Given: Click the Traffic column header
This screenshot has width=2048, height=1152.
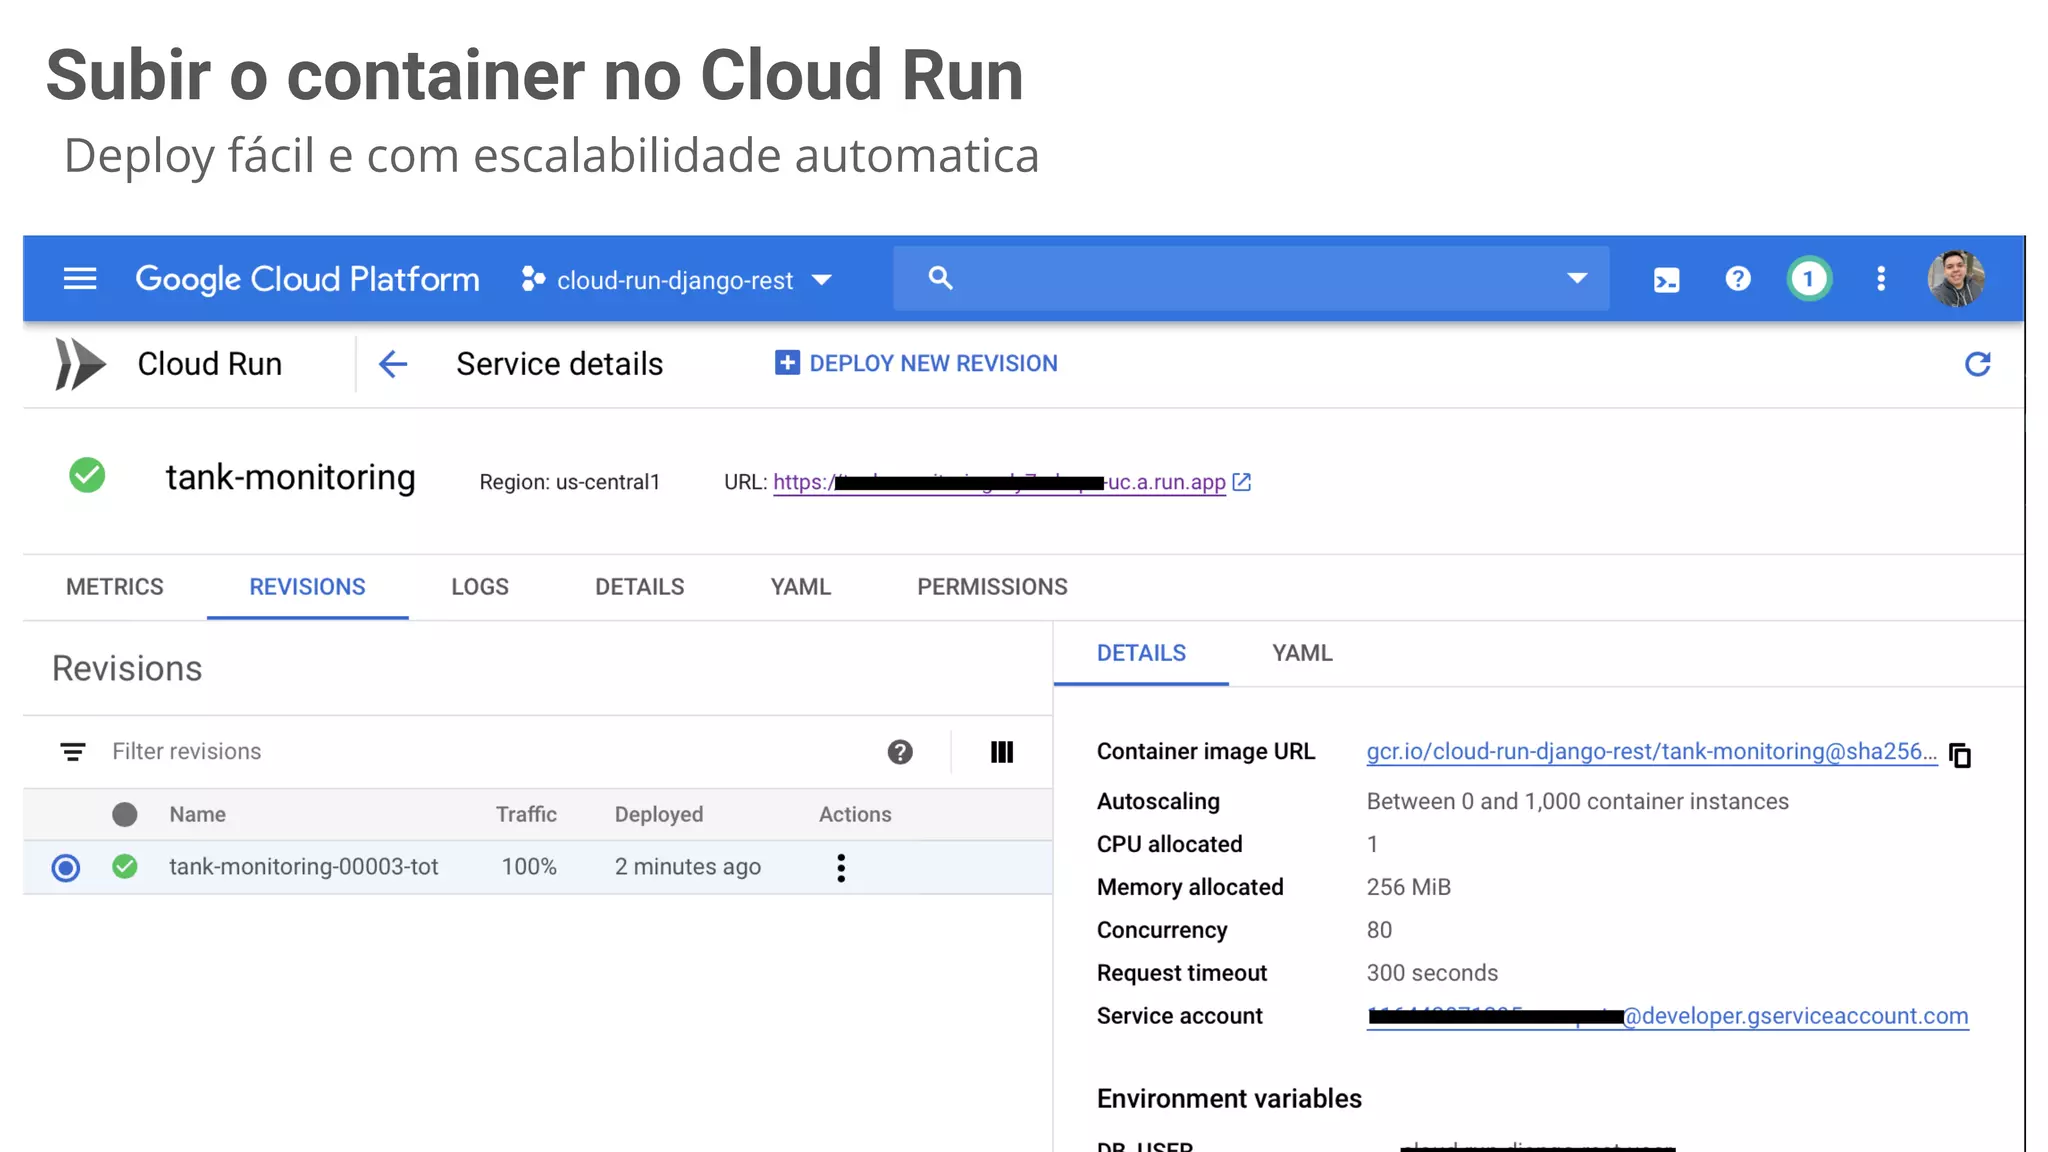Looking at the screenshot, I should (x=526, y=814).
